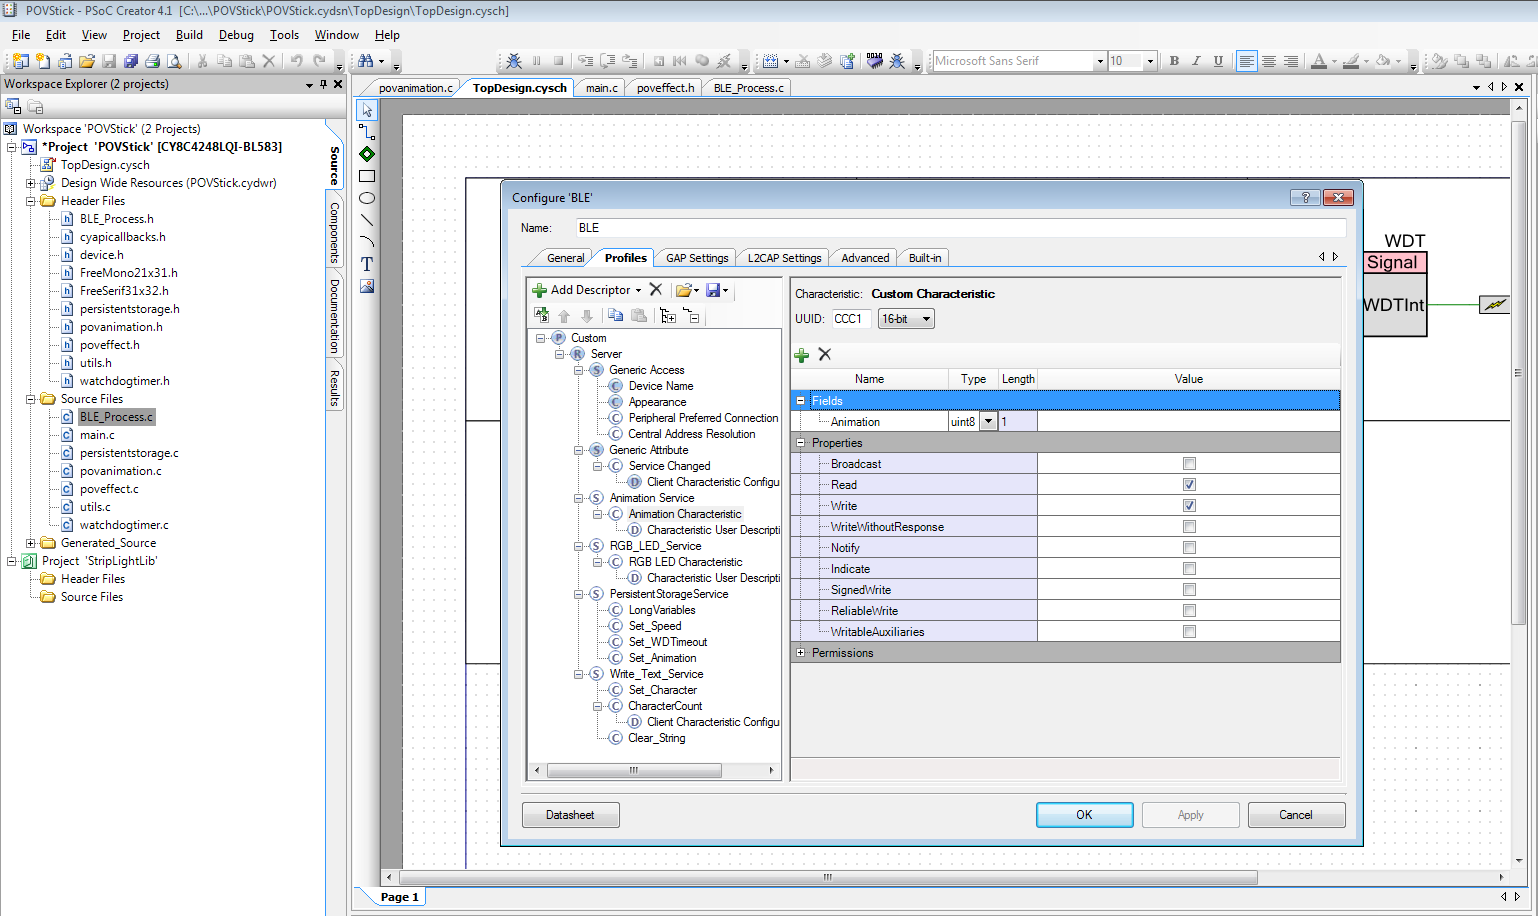Collapse the Header Files folder
Viewport: 1538px width, 916px height.
click(x=30, y=201)
